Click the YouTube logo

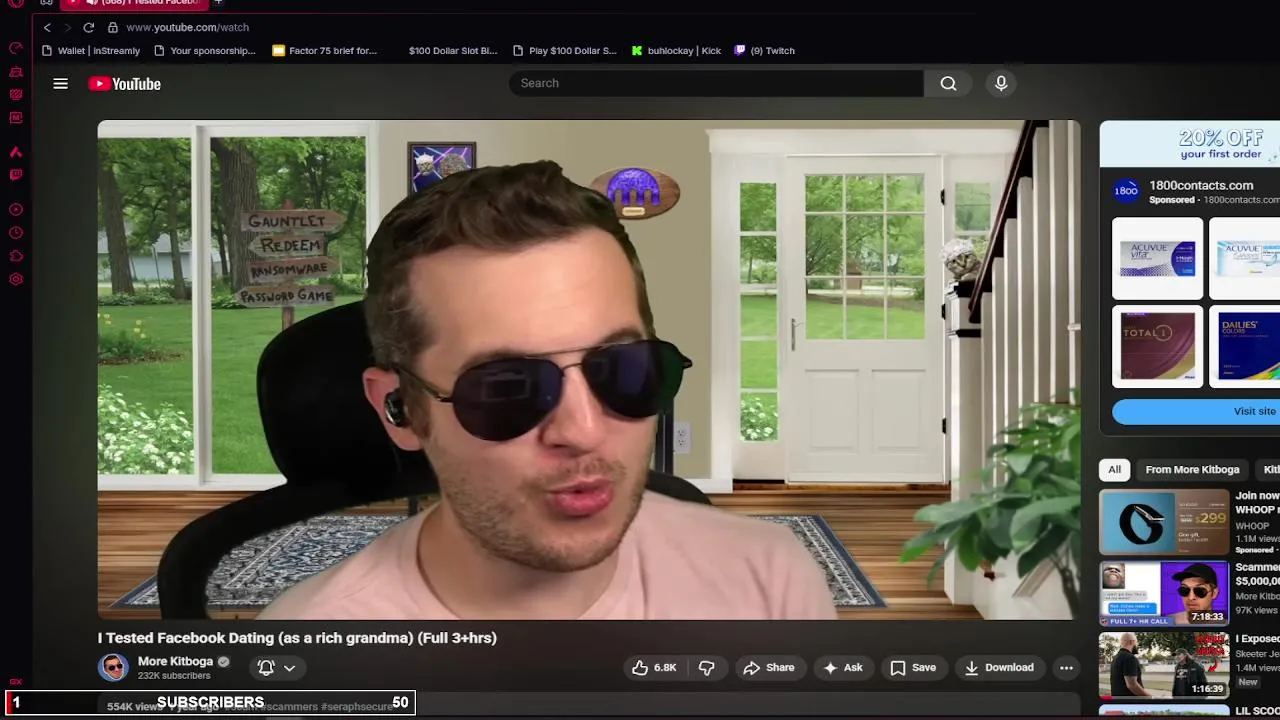coord(125,84)
